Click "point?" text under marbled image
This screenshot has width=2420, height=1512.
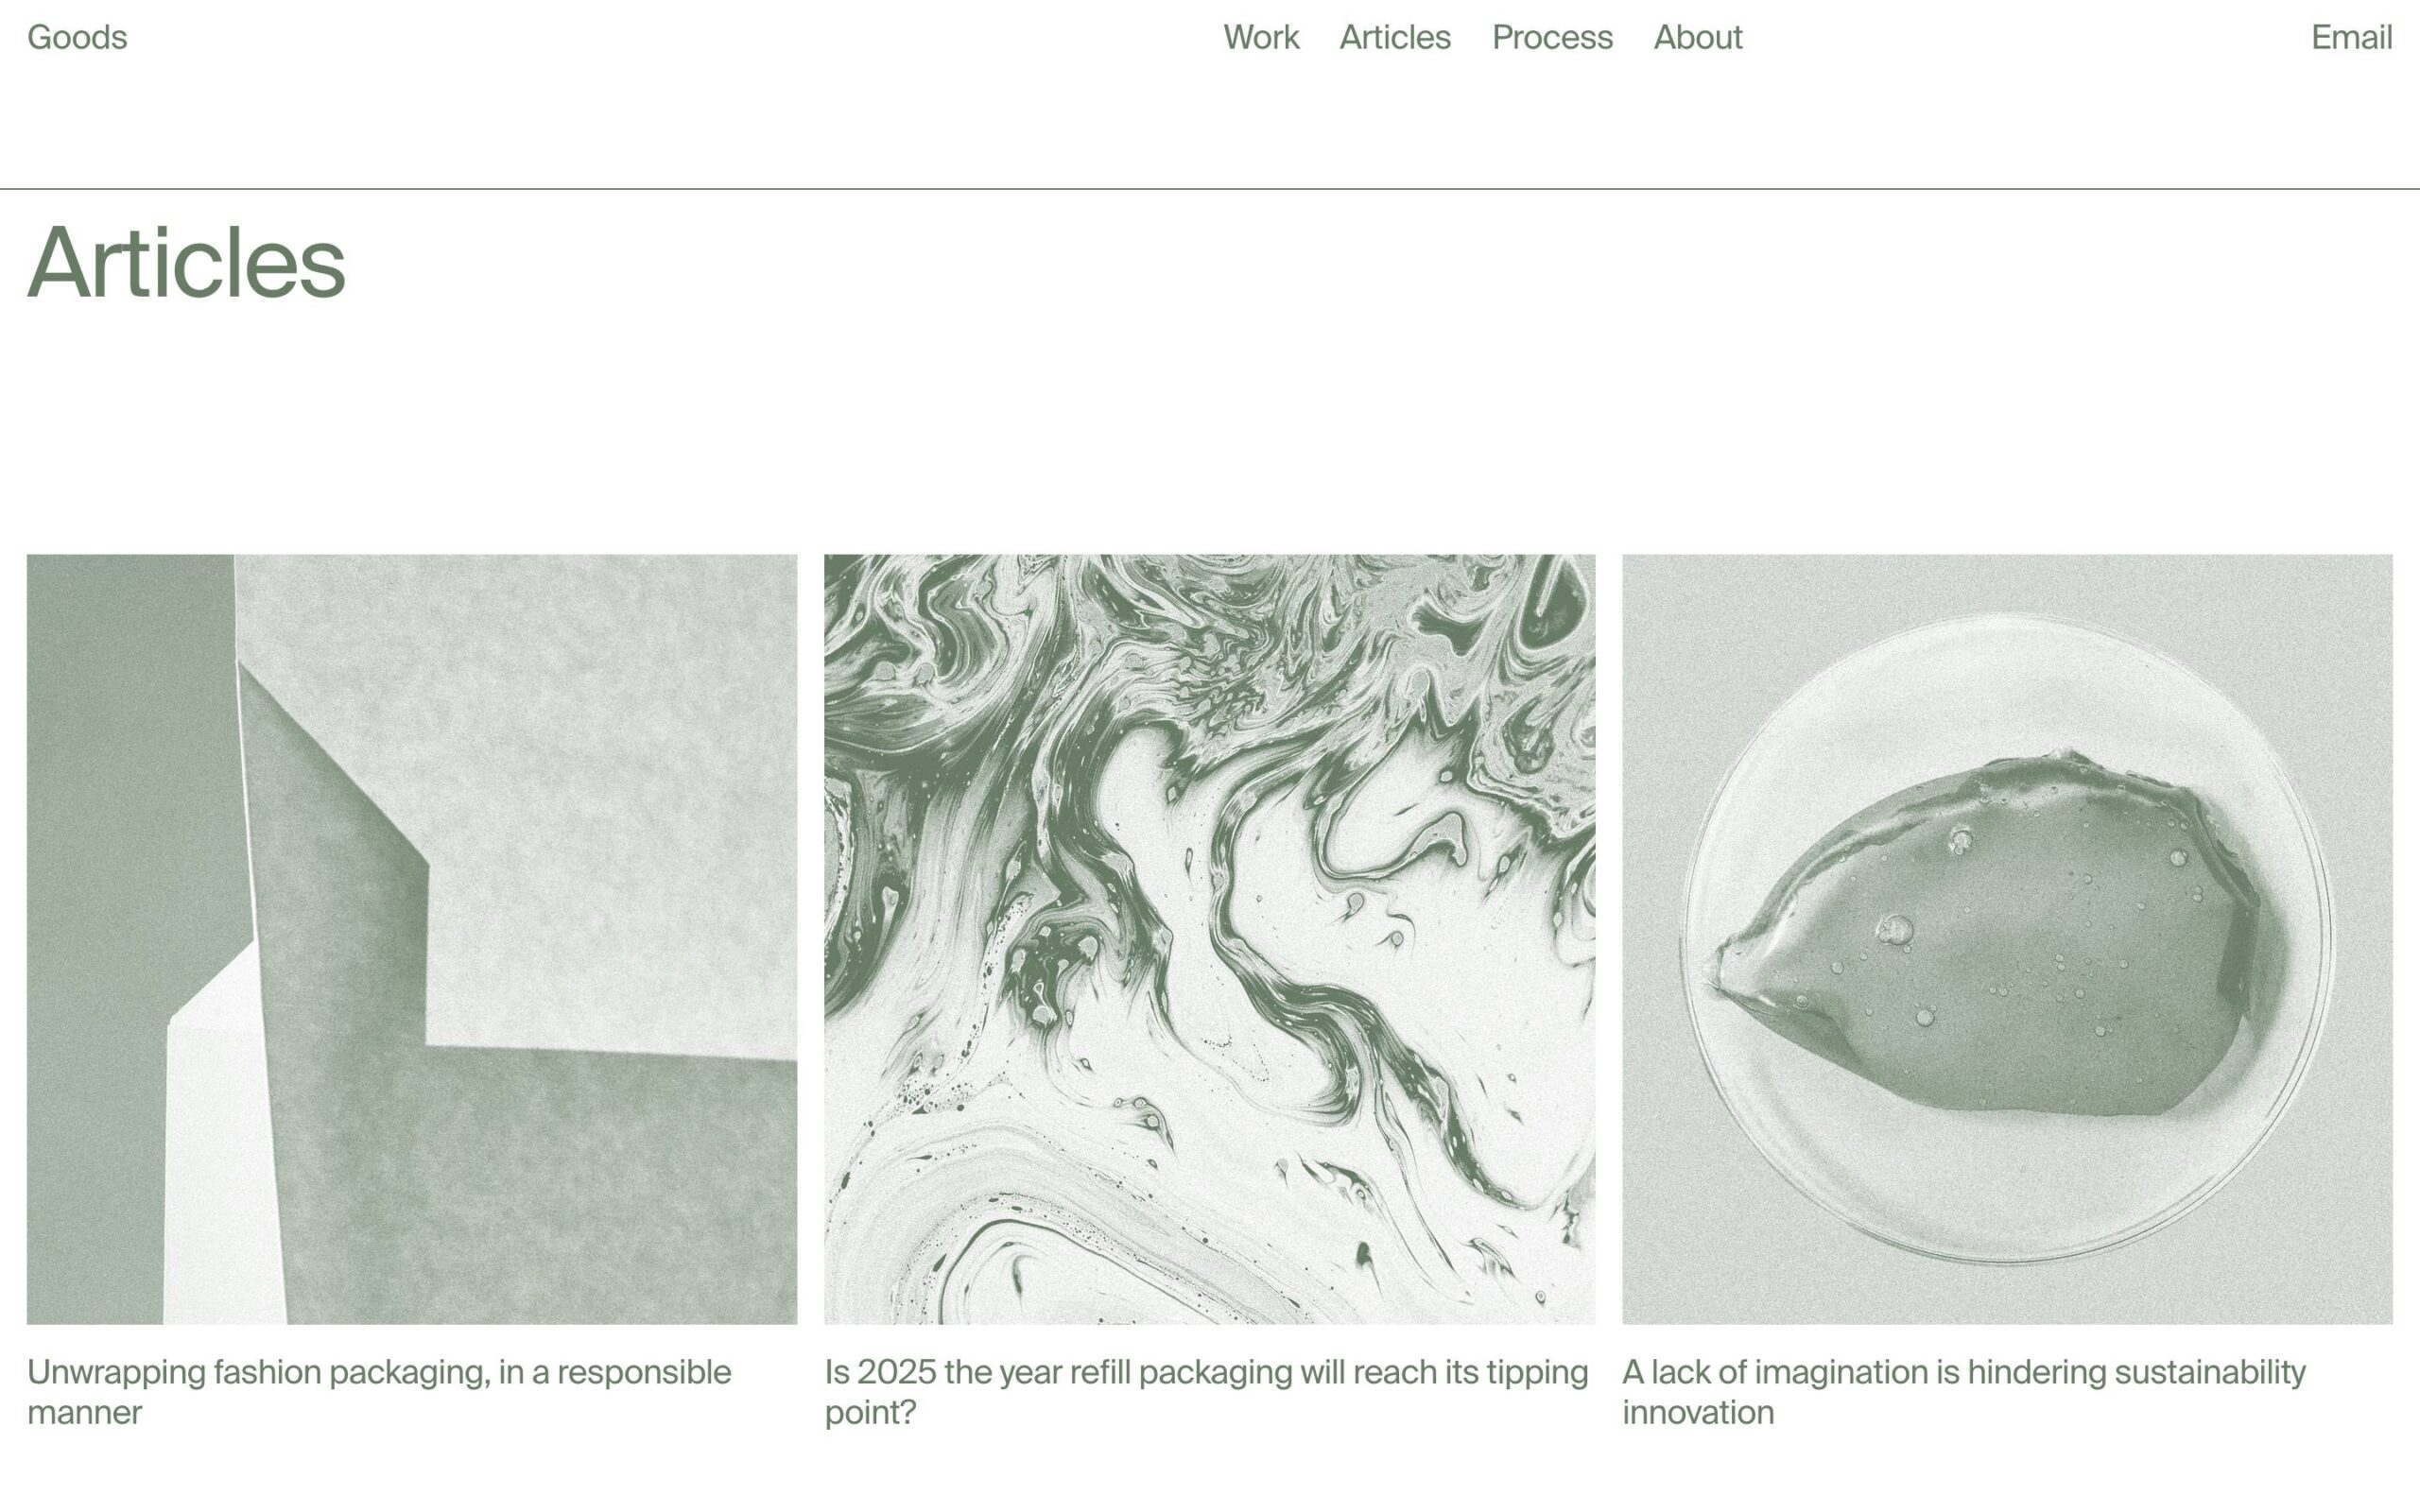click(x=870, y=1412)
